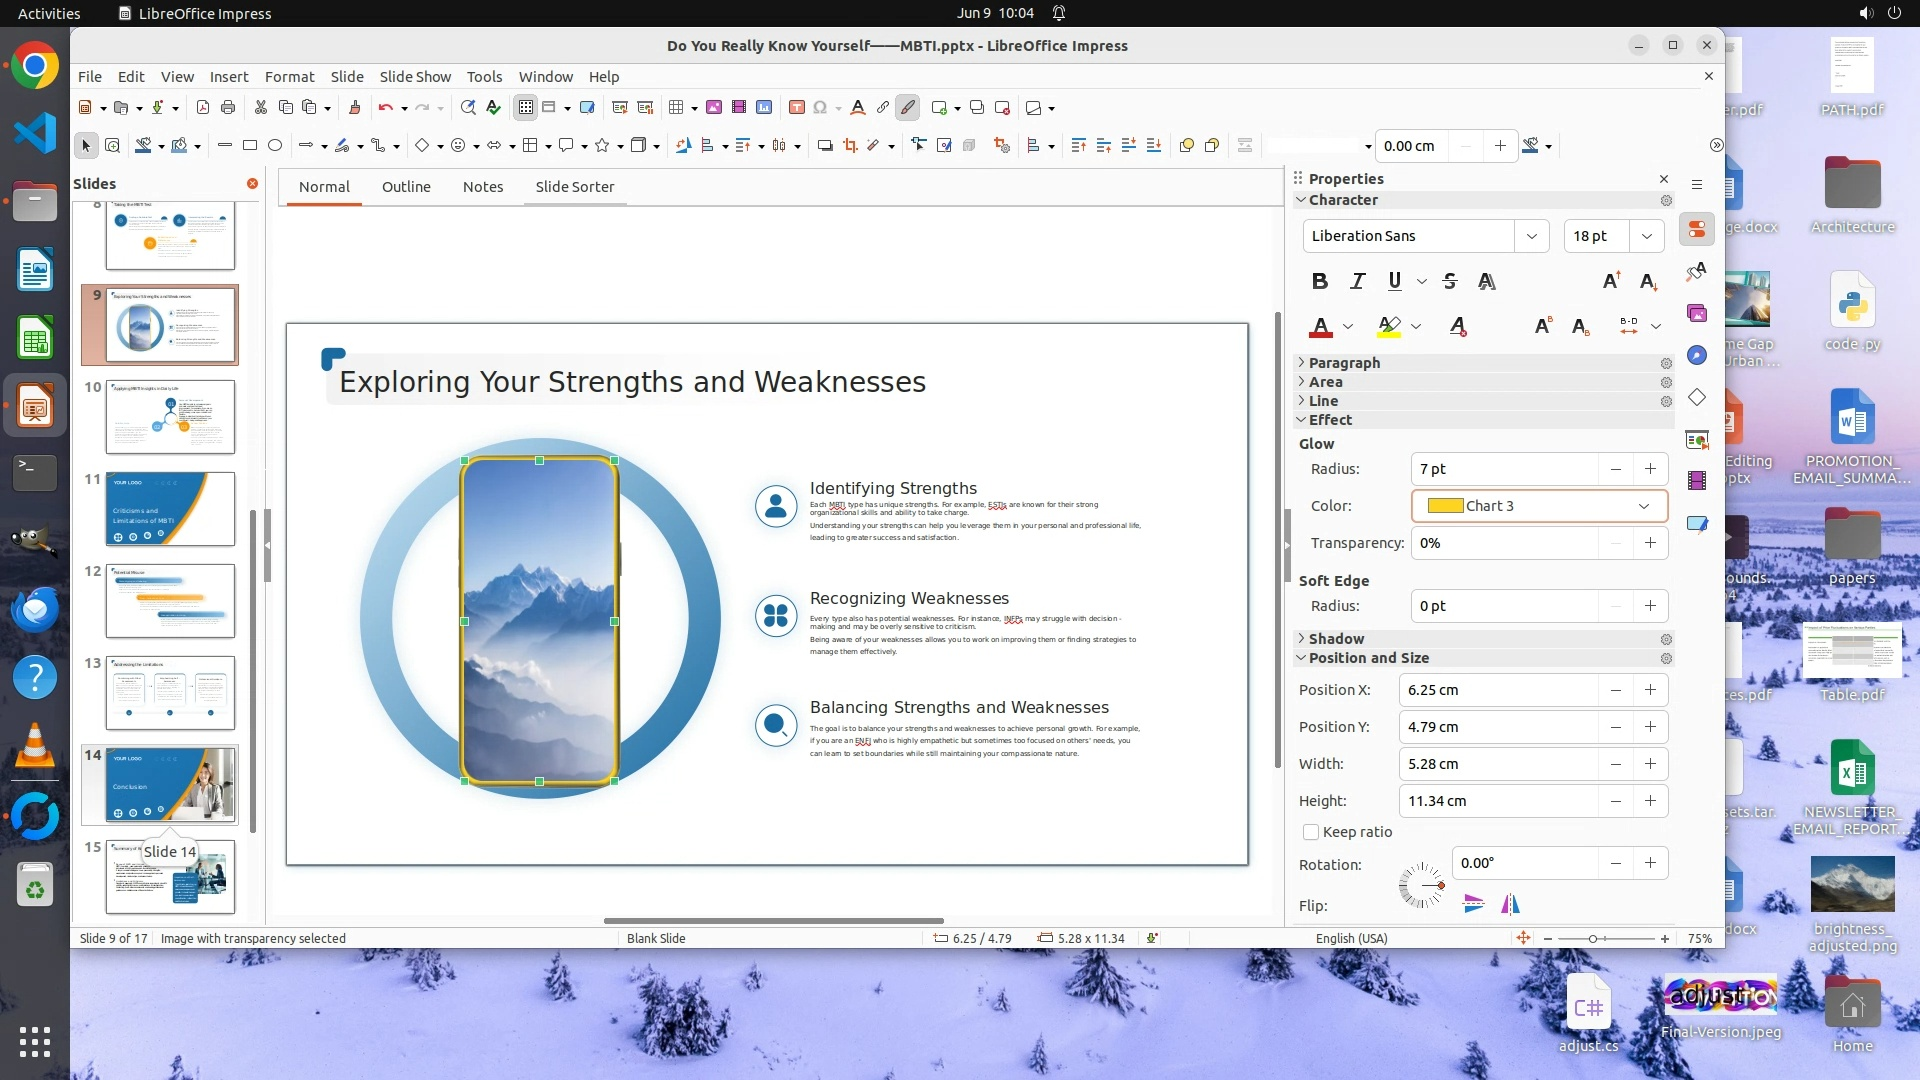
Task: Flip image horizontally in Position panel
Action: click(1510, 905)
